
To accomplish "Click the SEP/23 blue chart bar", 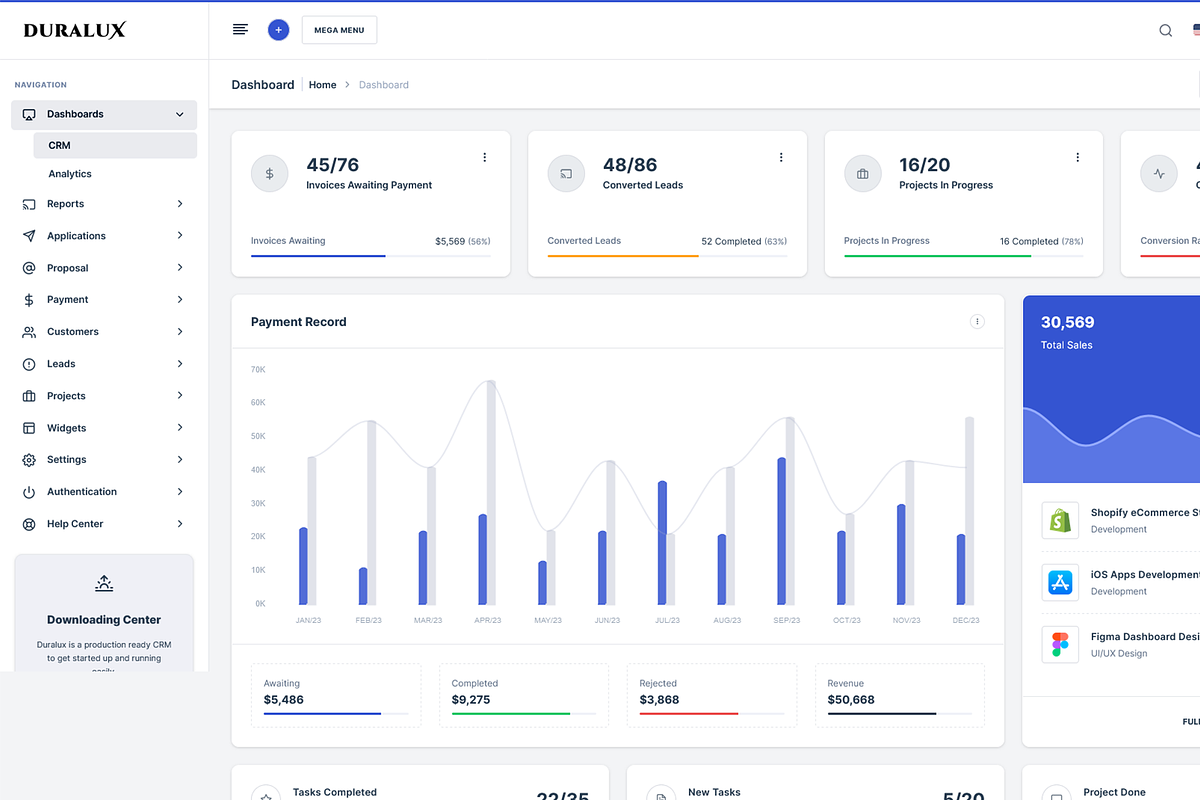I will 782,531.
